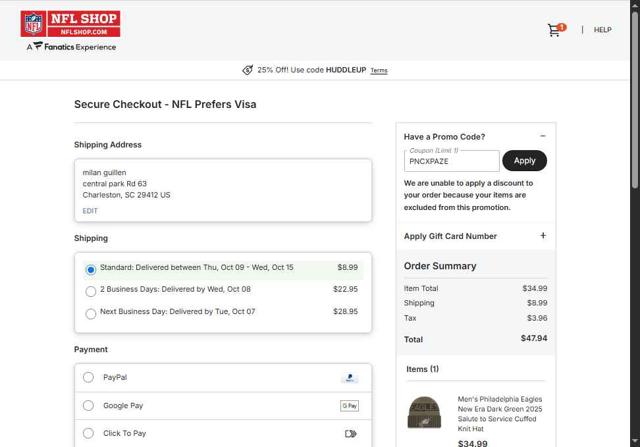Viewport: 640px width, 447px height.
Task: Click the Click To Pay icon
Action: (x=350, y=434)
